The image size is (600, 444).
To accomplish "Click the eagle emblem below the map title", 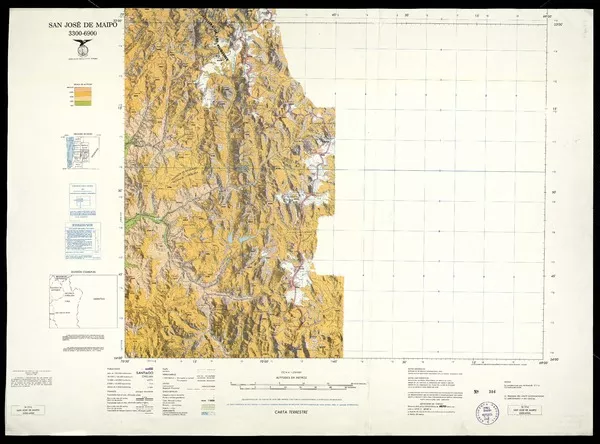I will pos(81,49).
